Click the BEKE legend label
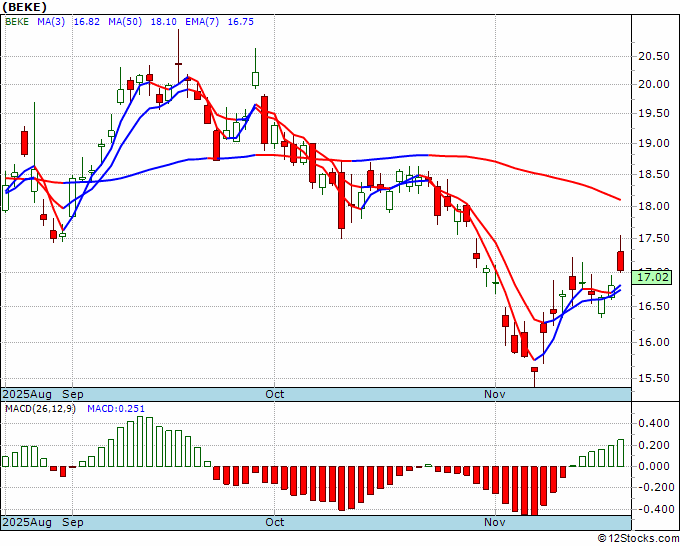 (17, 22)
